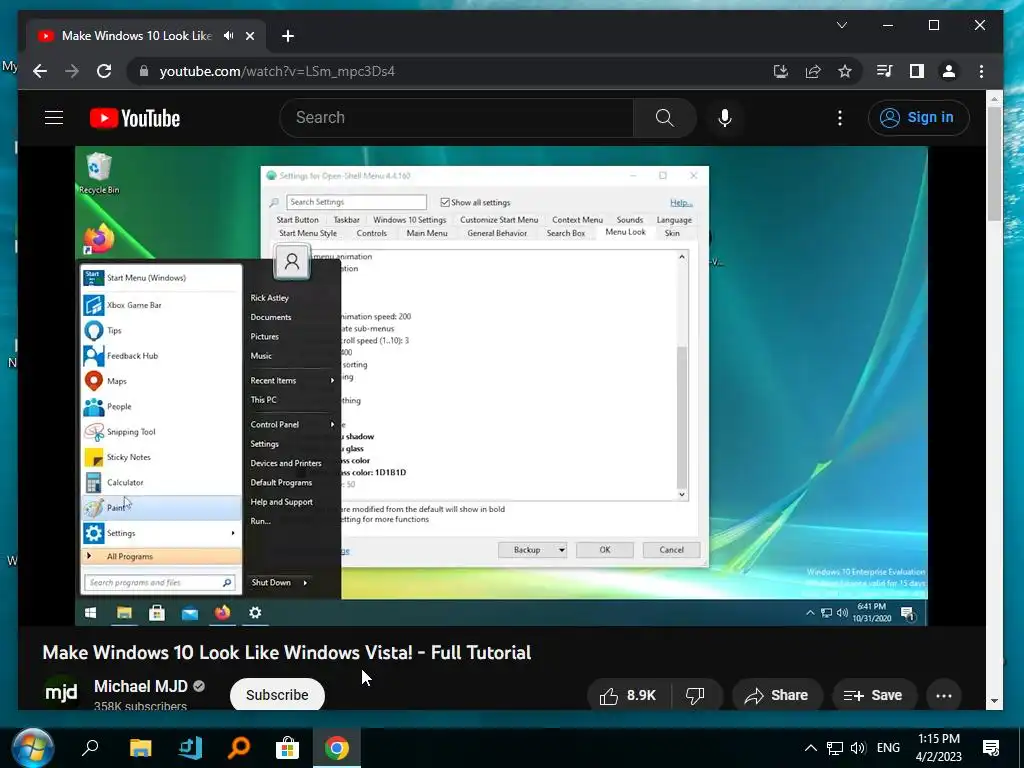Dislike the video with thumbs down
This screenshot has width=1024, height=768.
tap(695, 696)
